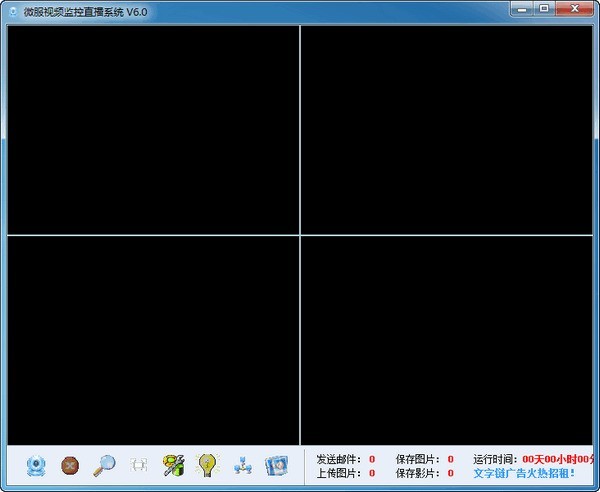The image size is (600, 492).
Task: Click the 保存影片 counter label
Action: (417, 473)
